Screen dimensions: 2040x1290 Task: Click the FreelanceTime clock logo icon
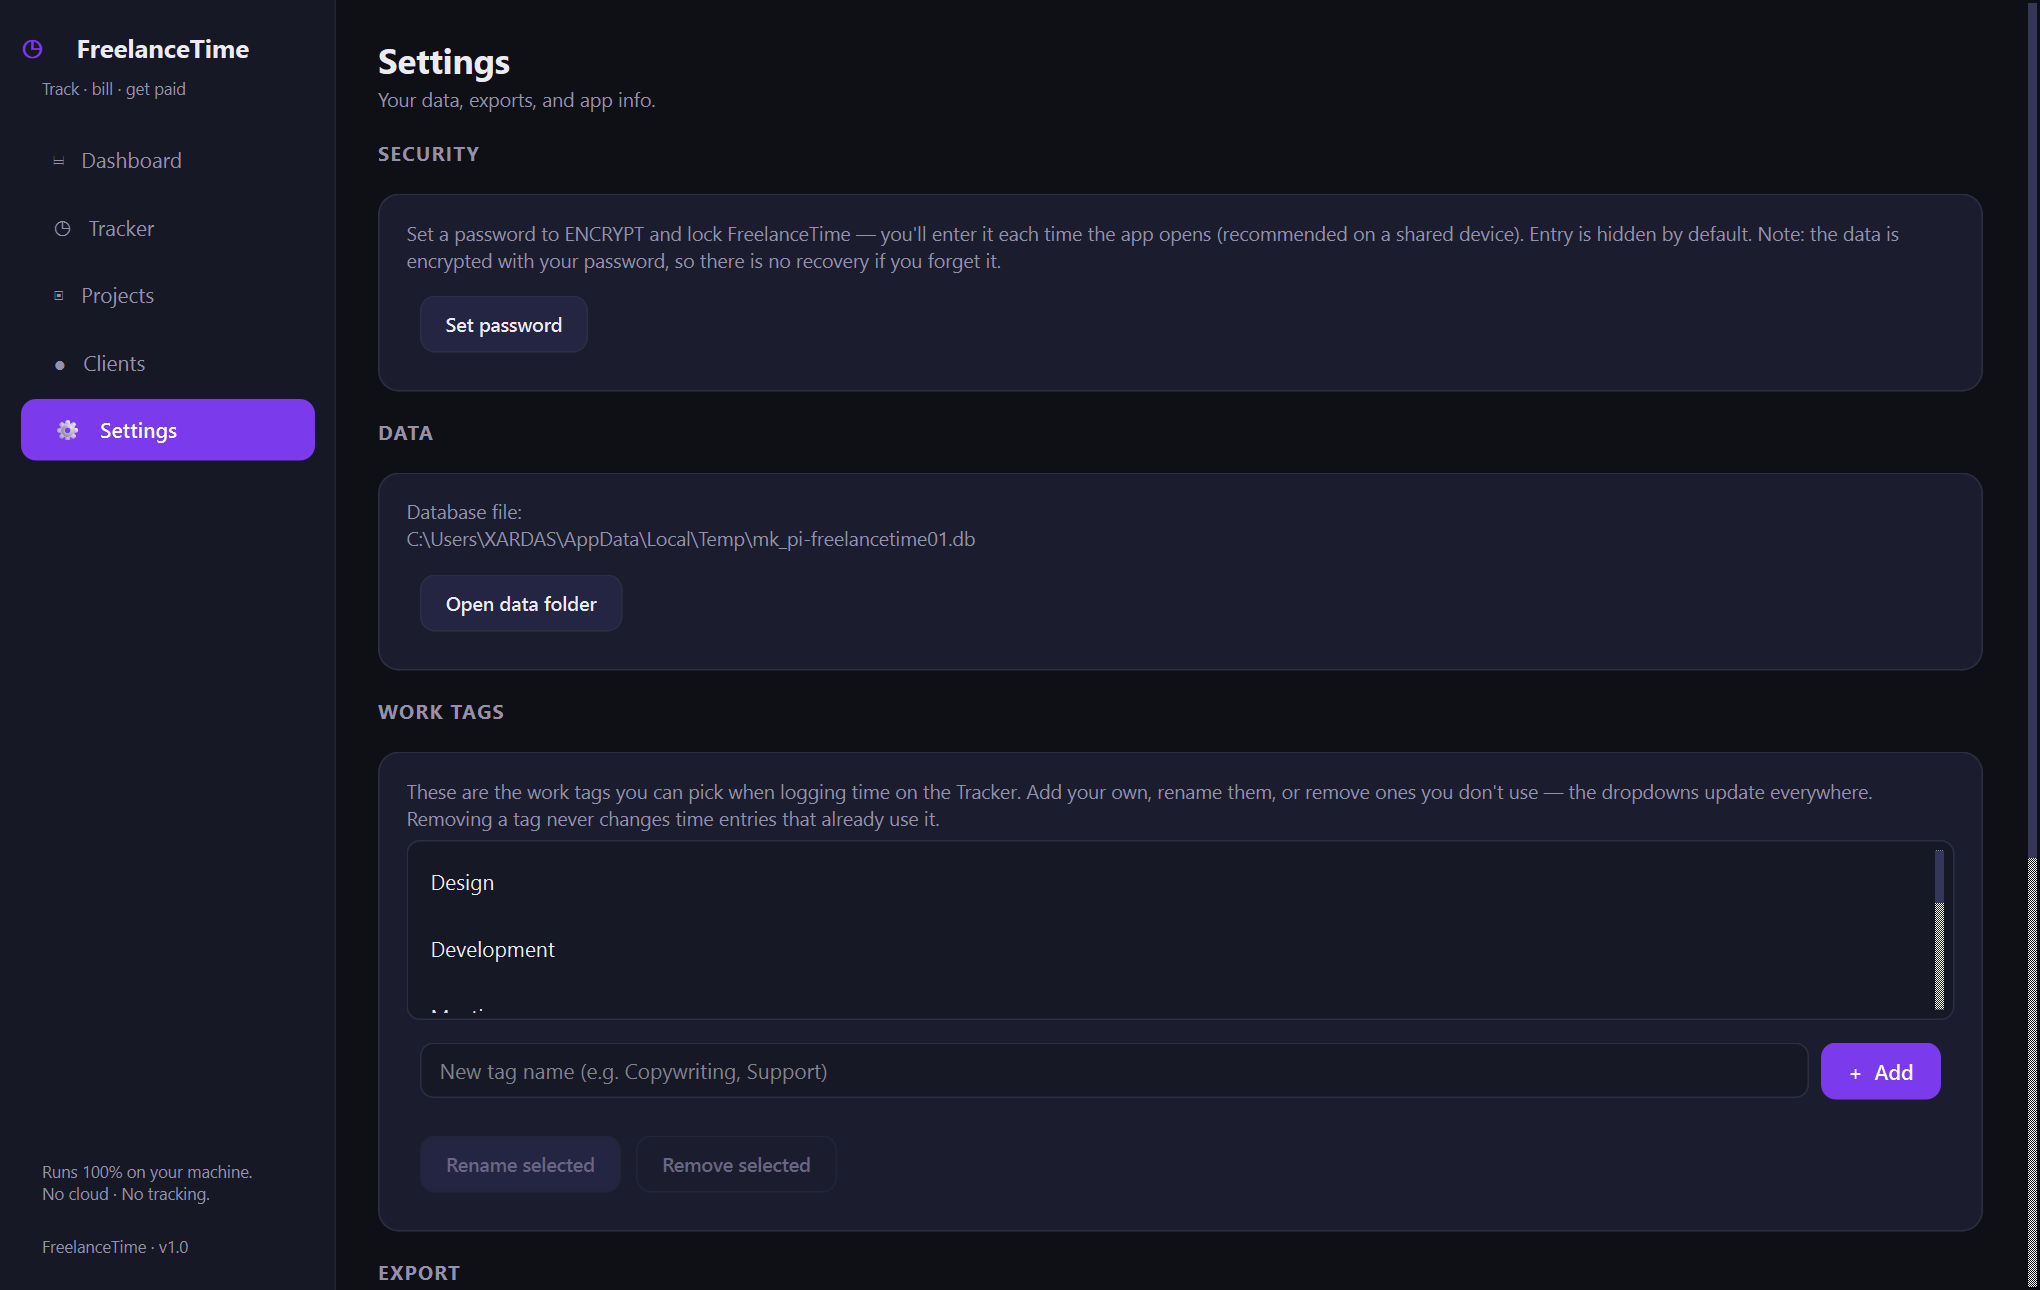pos(33,49)
